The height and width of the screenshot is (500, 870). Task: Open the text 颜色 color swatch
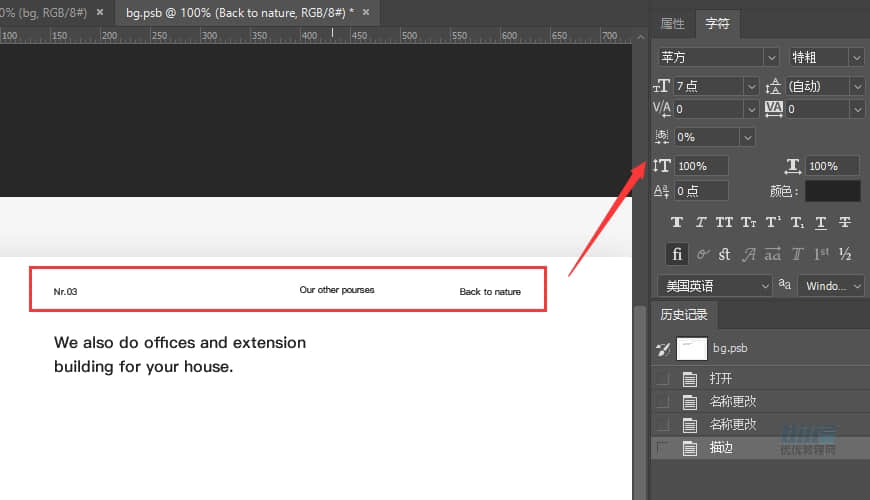coord(832,191)
